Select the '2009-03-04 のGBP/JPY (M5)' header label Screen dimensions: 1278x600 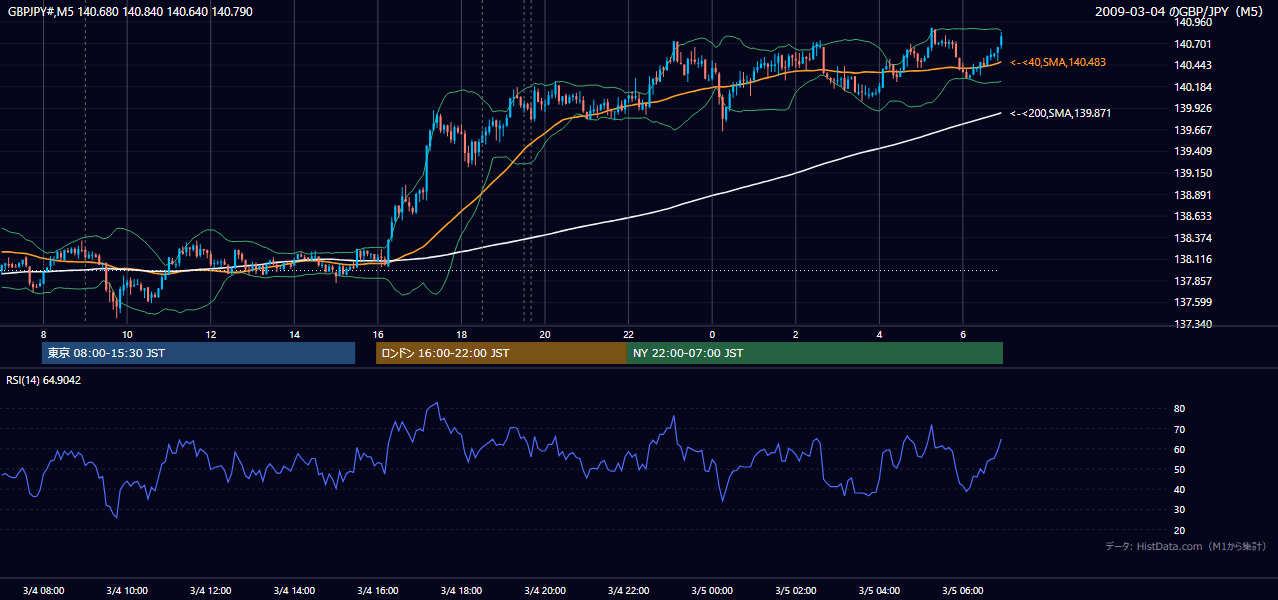(1181, 12)
